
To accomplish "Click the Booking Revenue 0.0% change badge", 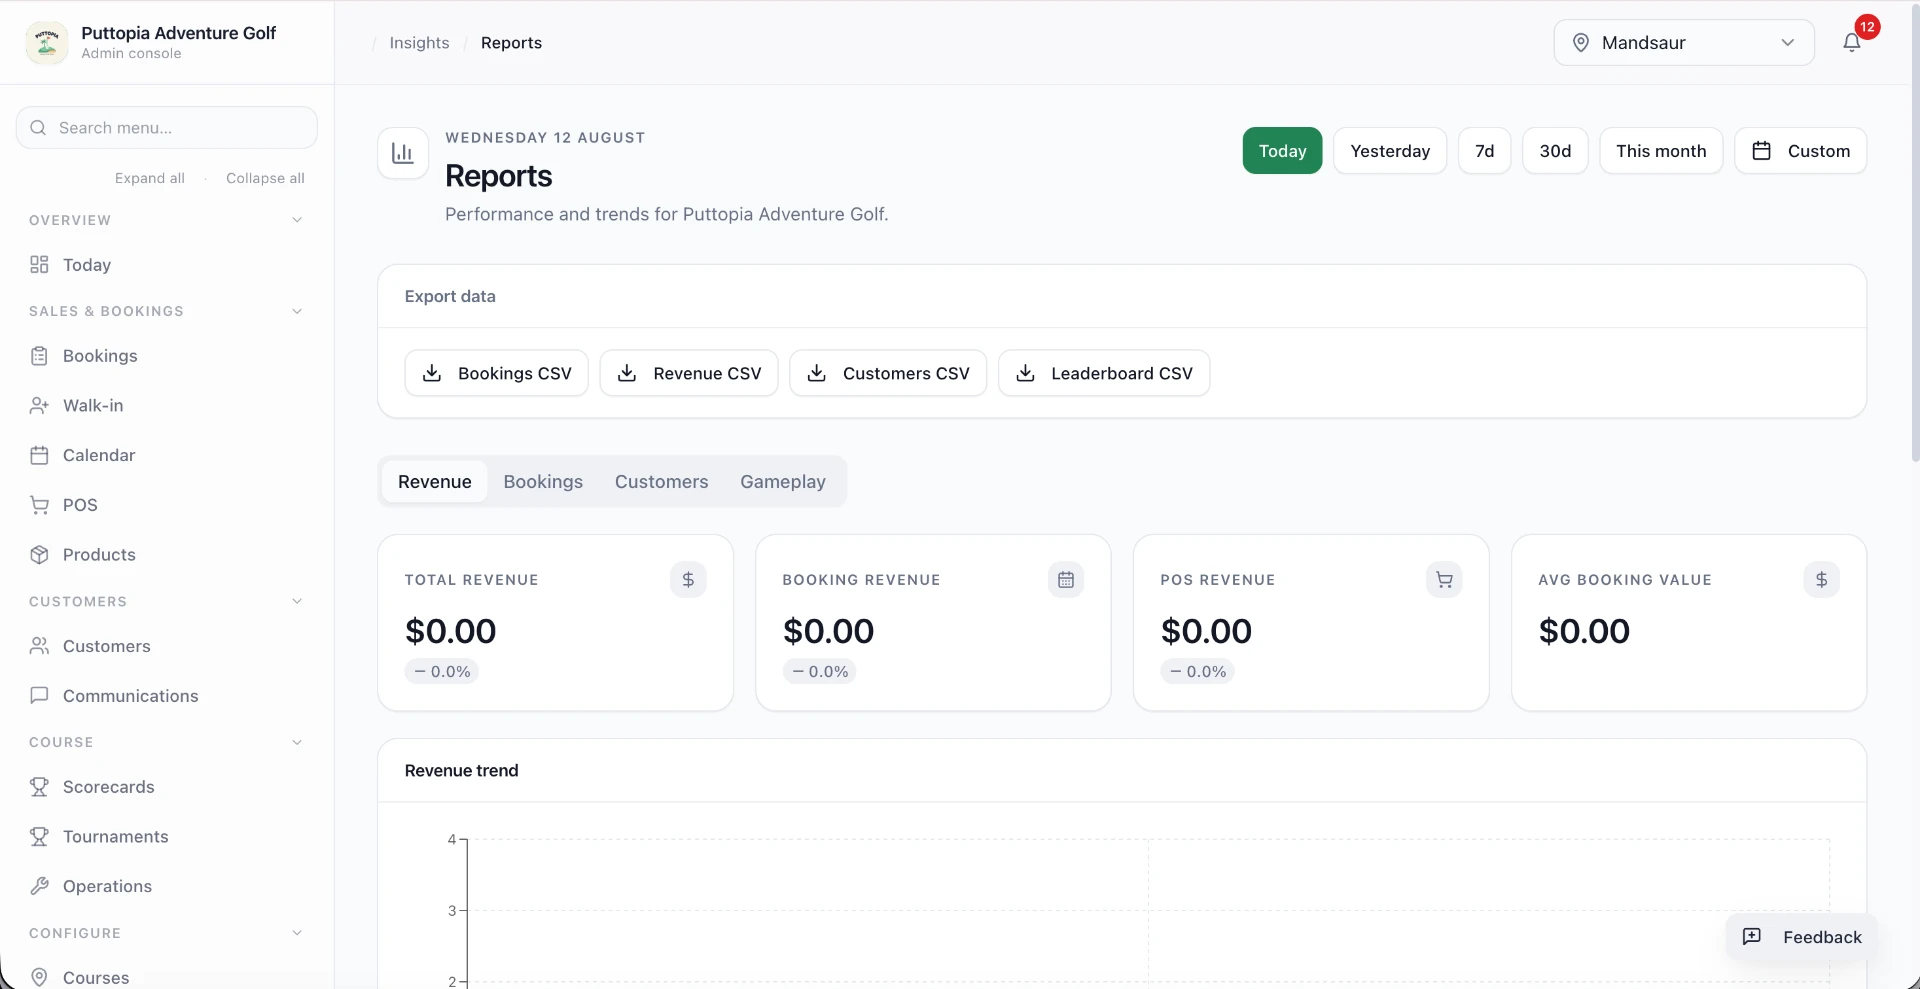I will click(x=819, y=672).
